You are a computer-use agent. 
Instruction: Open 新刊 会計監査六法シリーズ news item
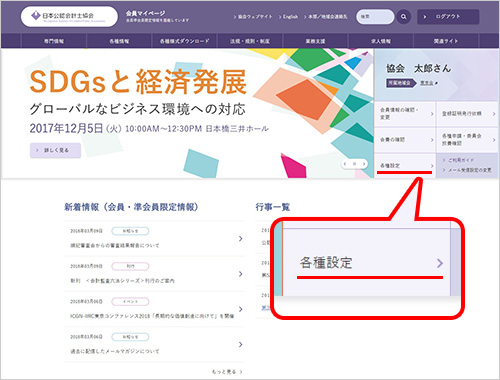click(122, 281)
